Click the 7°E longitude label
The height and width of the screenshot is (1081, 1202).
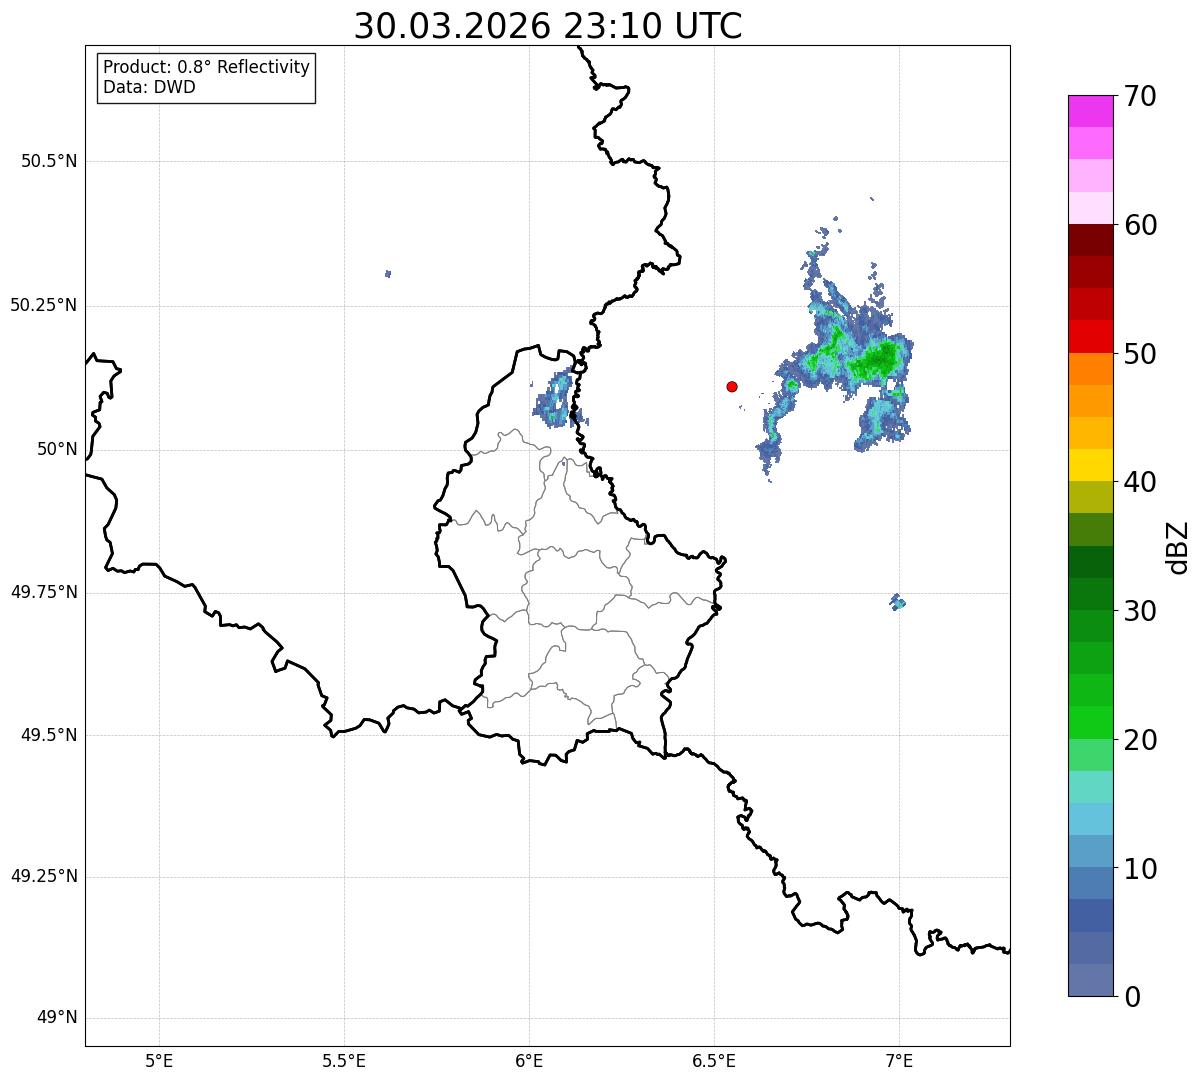coord(899,1060)
